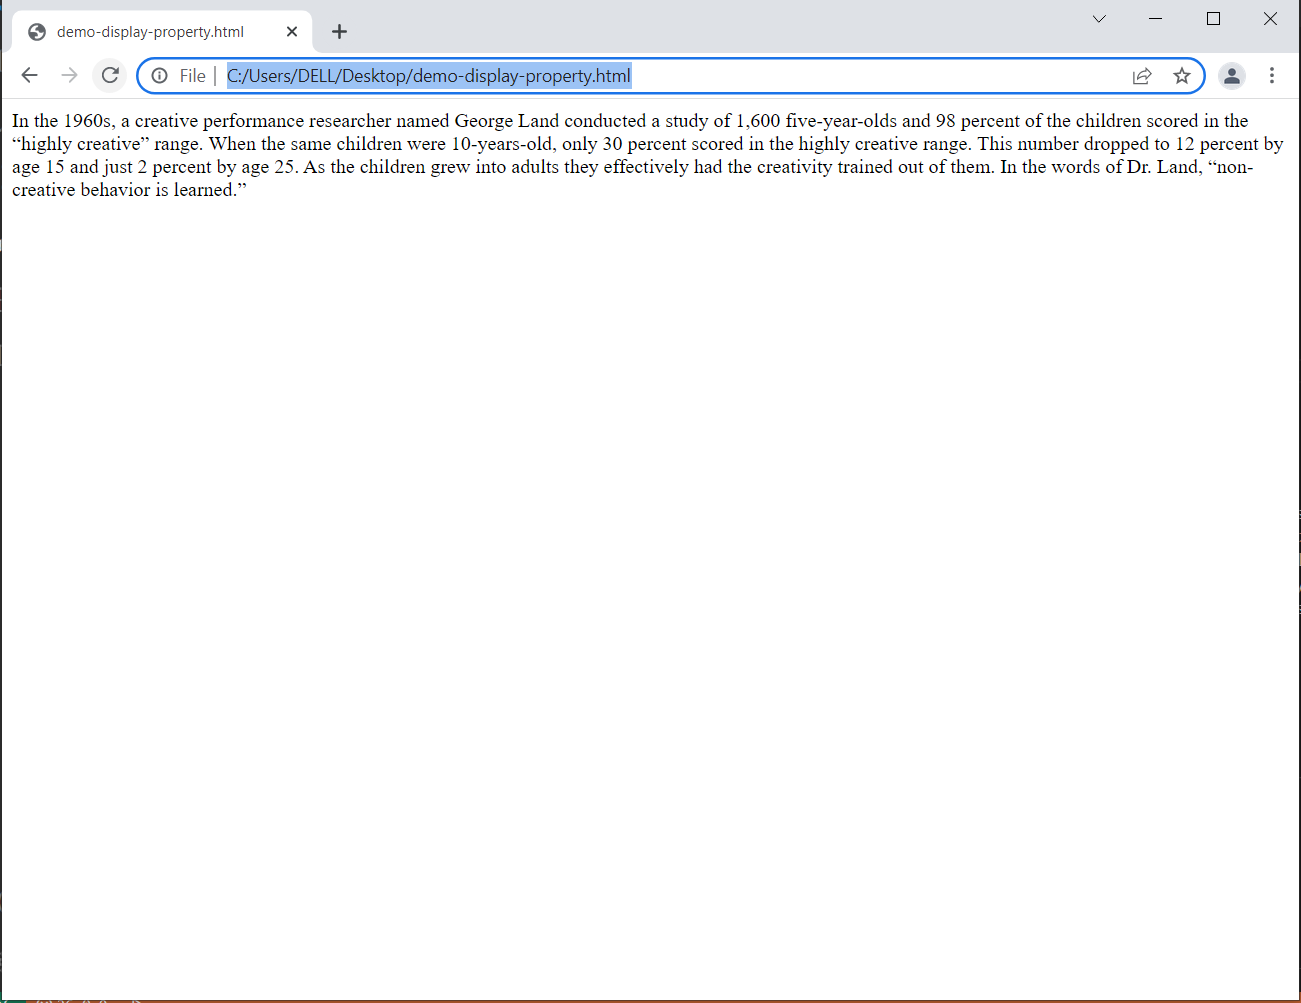Screen dimensions: 1301x1003
Task: Click the "File" label in address bar
Action: click(192, 76)
